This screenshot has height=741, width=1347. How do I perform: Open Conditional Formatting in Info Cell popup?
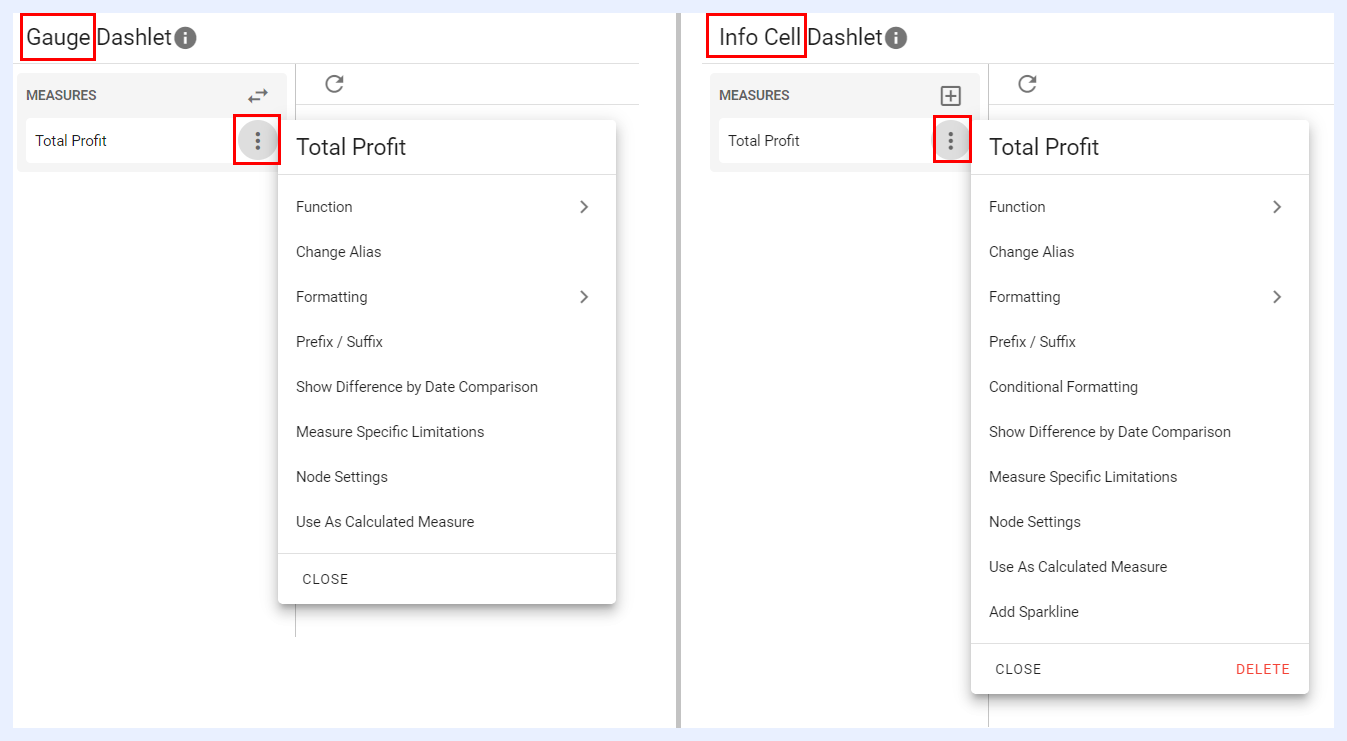point(1139,387)
